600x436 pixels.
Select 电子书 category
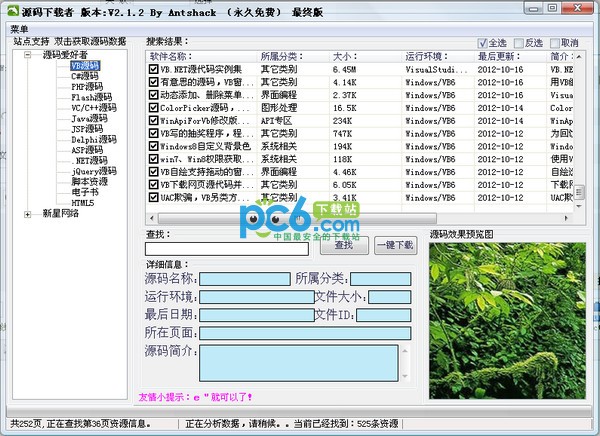click(85, 192)
